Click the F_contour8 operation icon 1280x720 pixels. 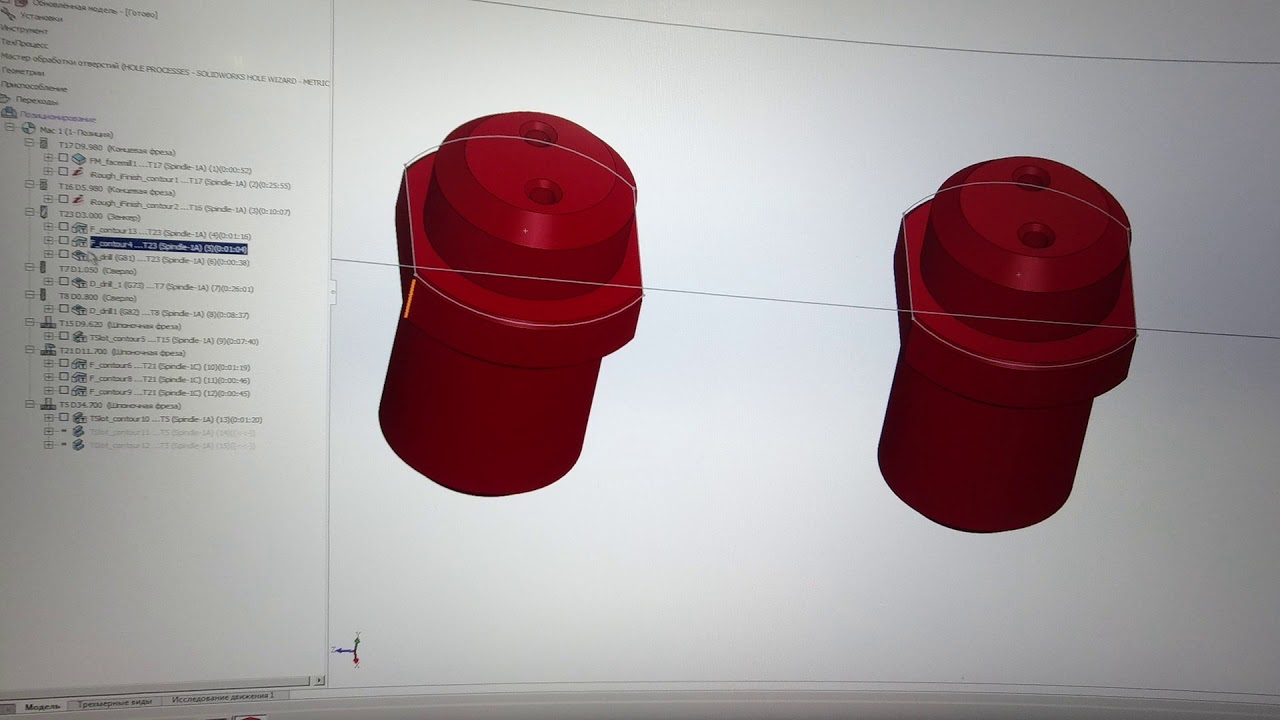[78, 378]
